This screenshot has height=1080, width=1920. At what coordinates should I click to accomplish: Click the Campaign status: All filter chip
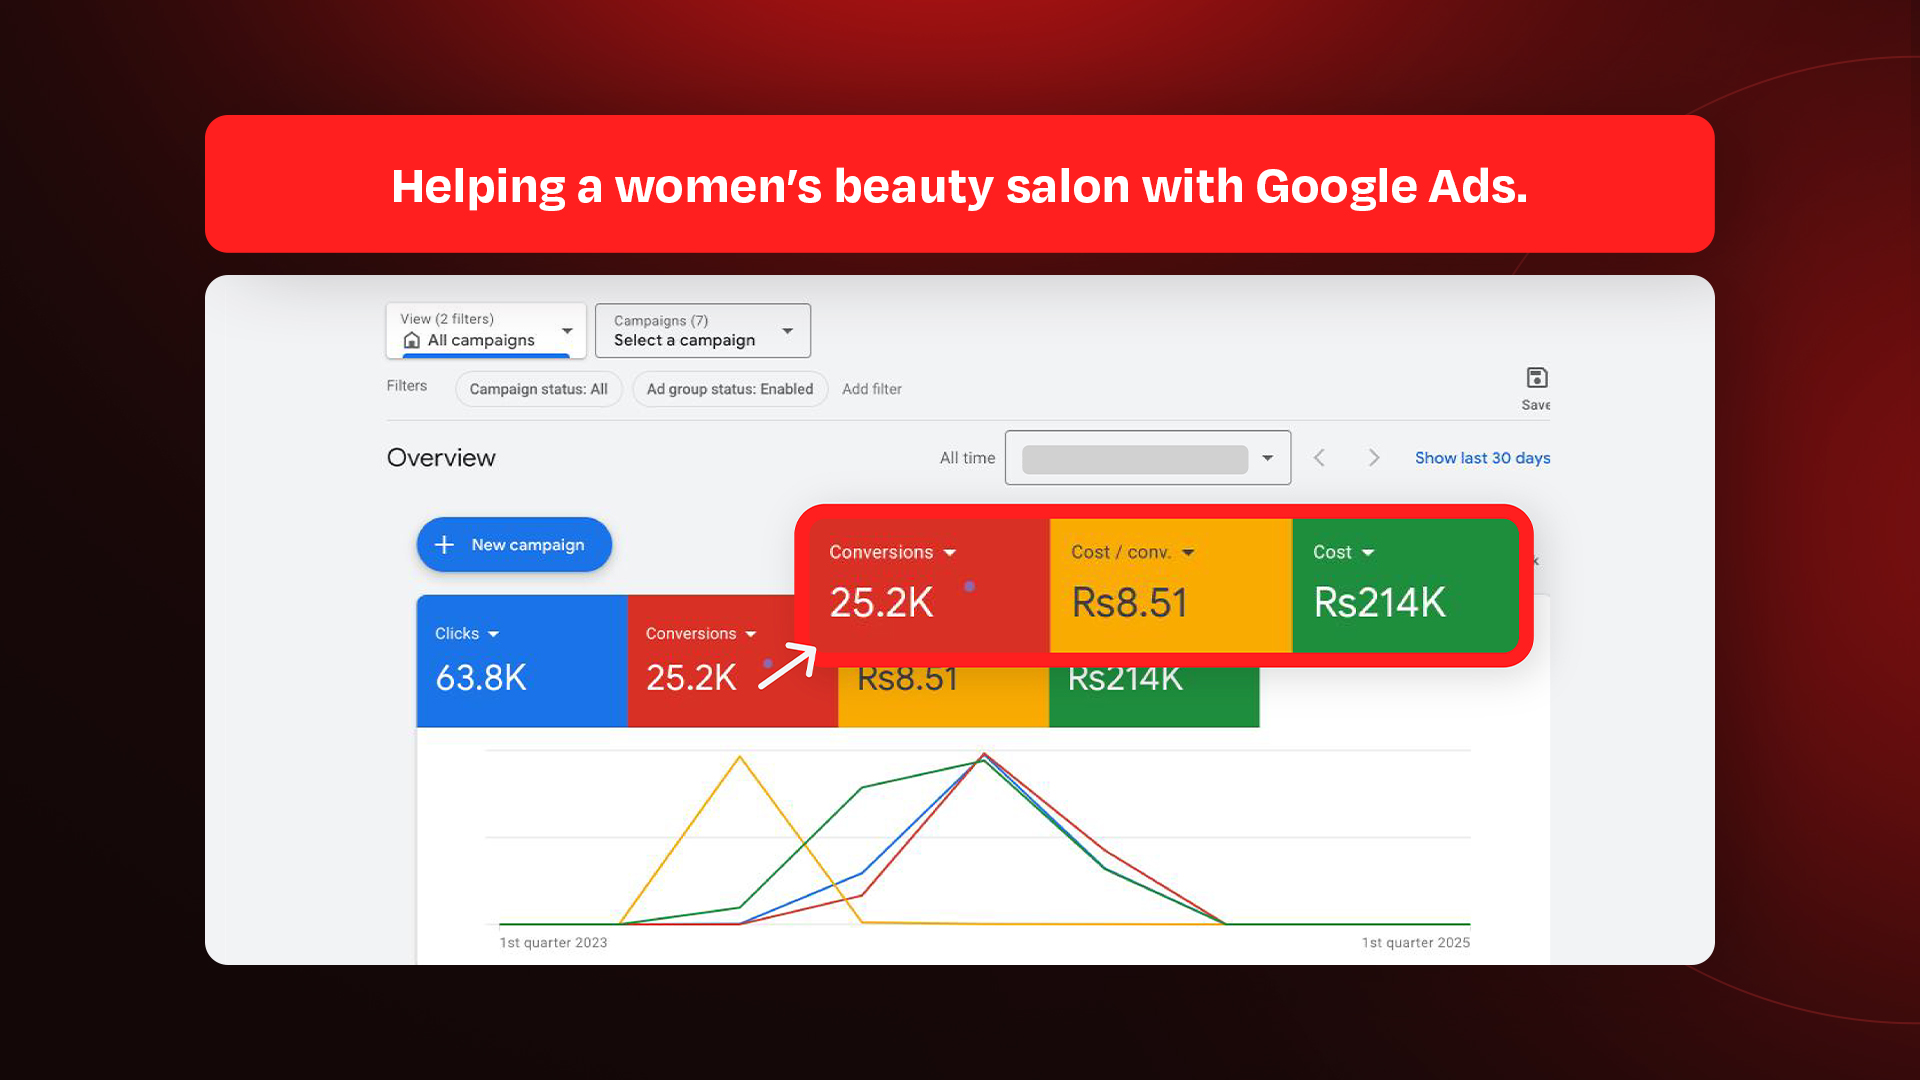[x=538, y=389]
